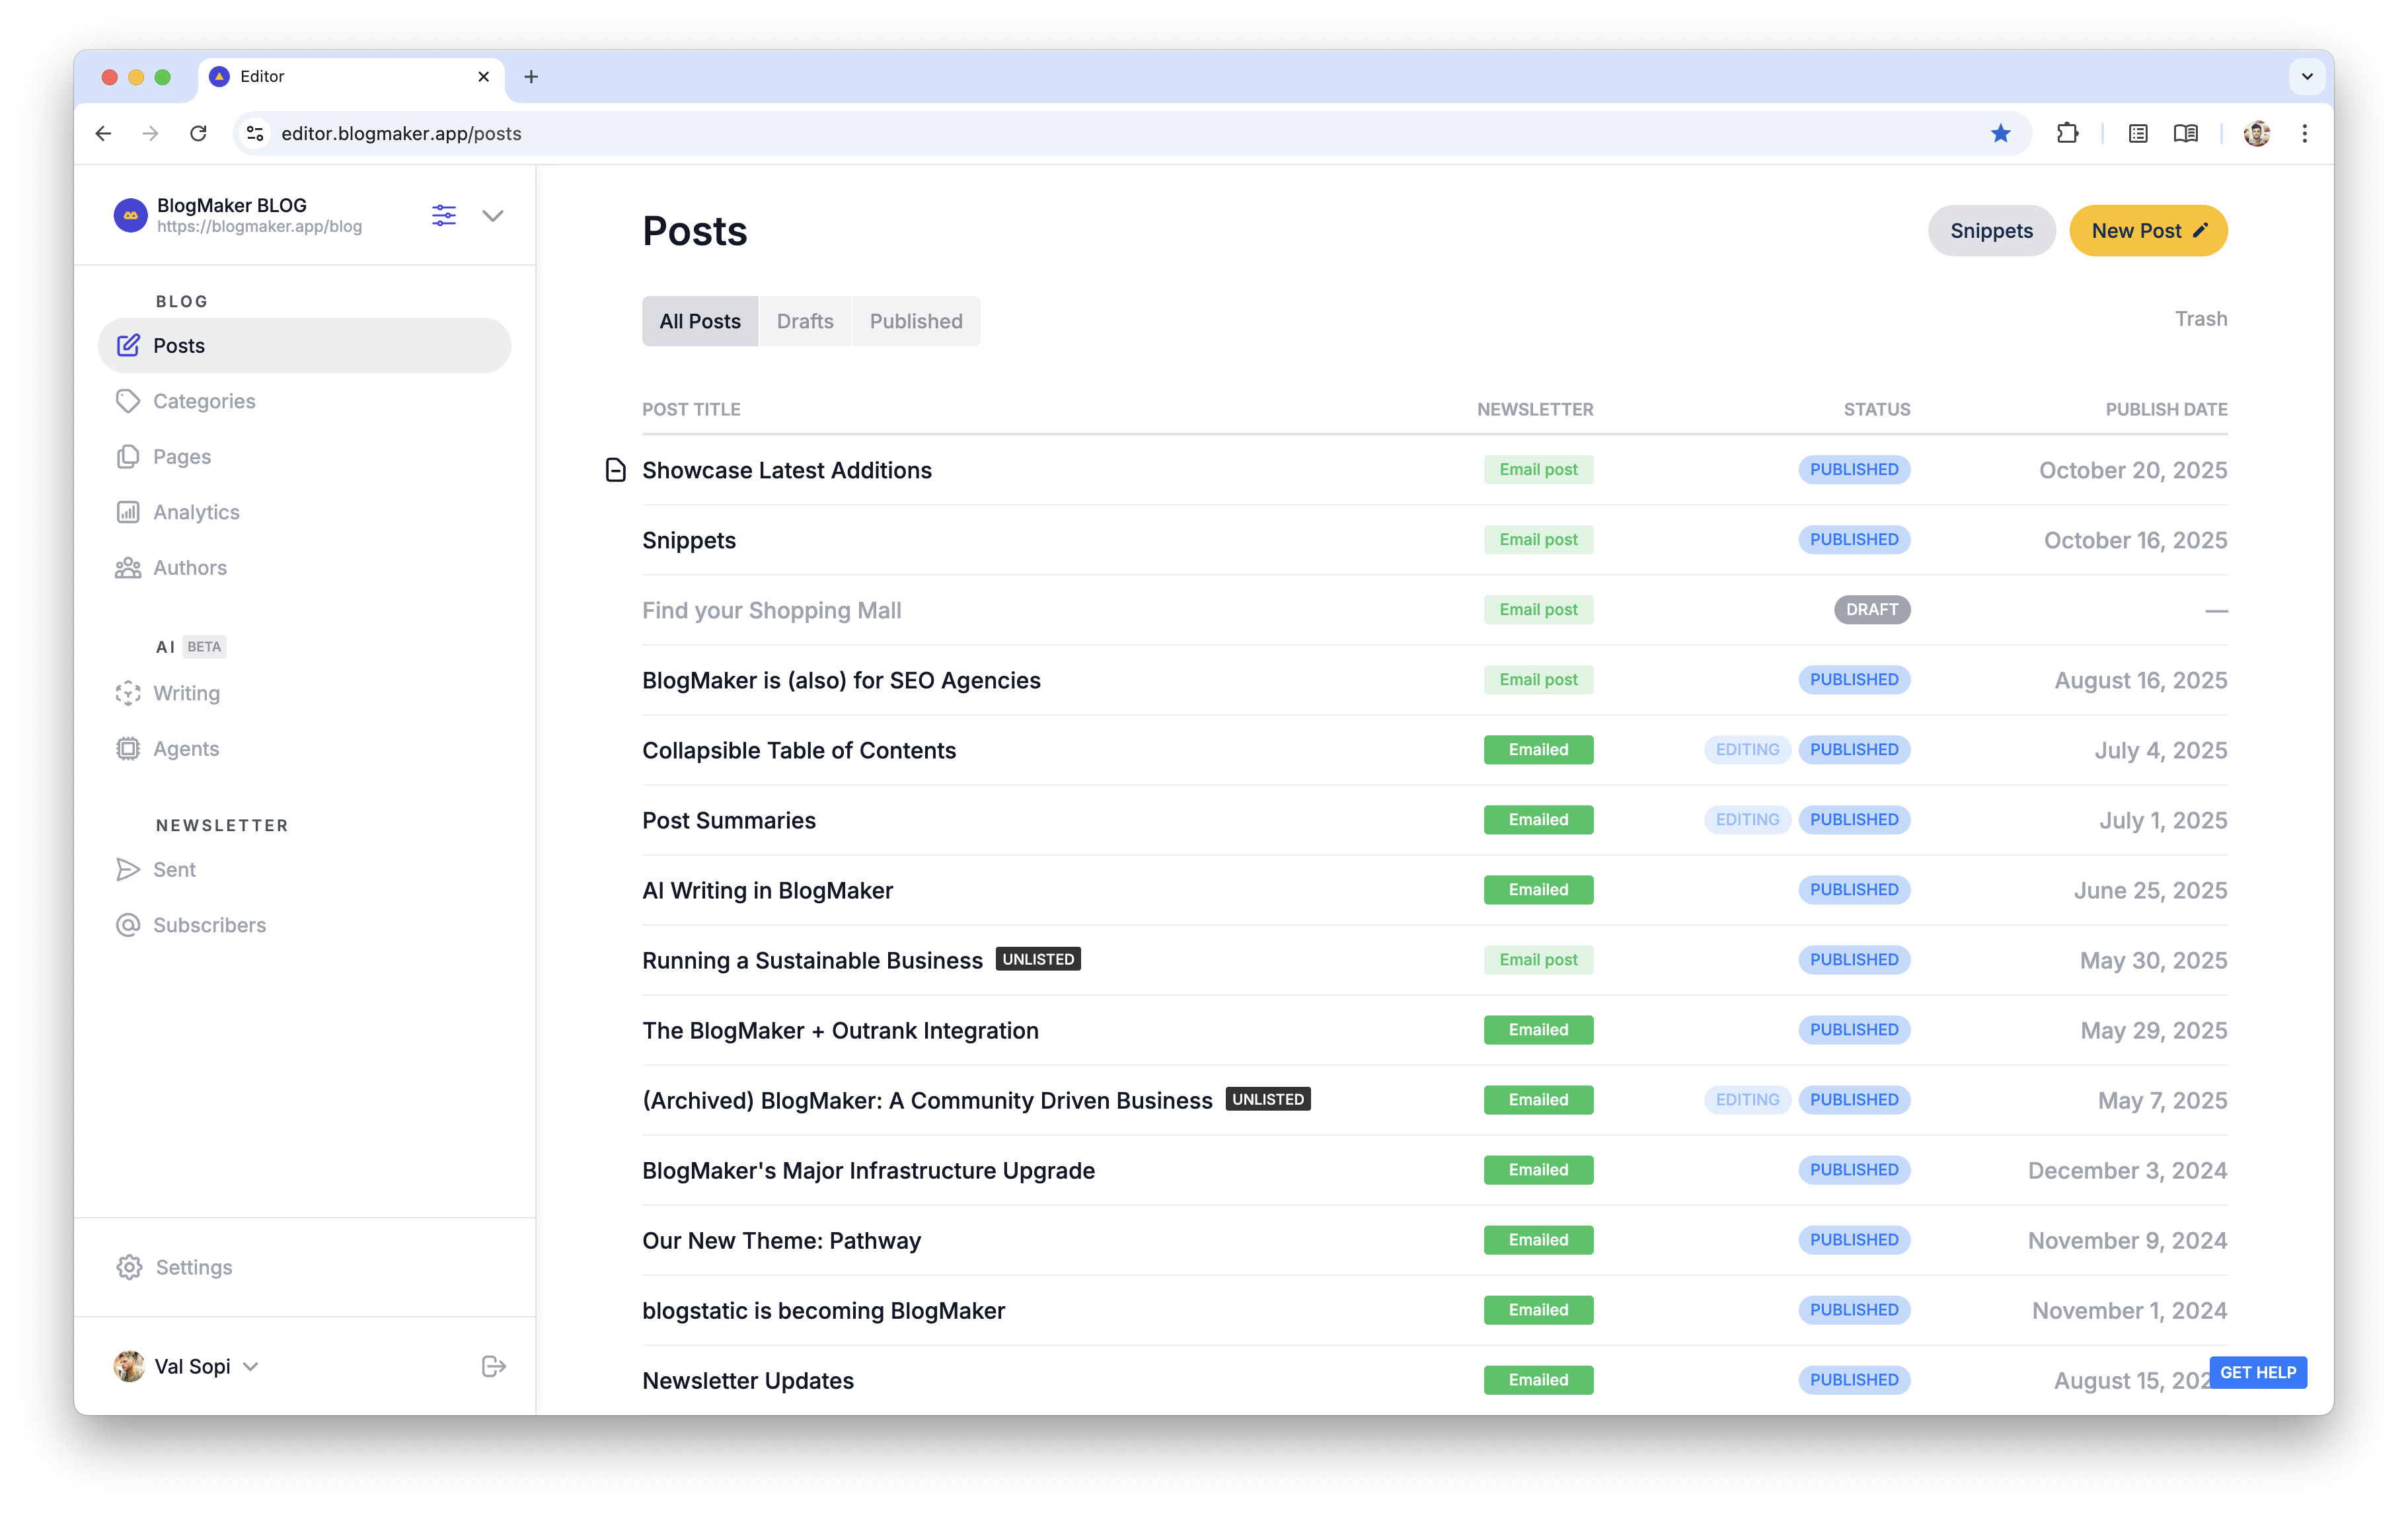
Task: Expand the BlogMaker BLOG switcher chevron
Action: click(x=493, y=215)
